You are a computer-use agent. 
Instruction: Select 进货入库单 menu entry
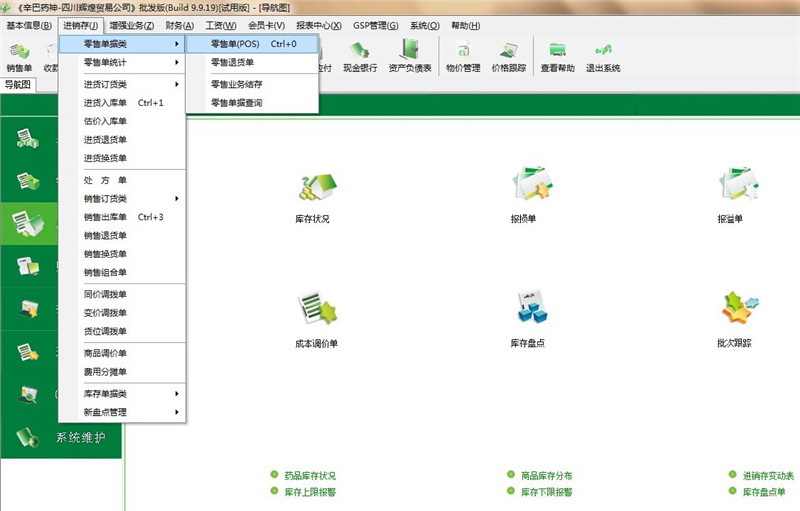tap(121, 103)
